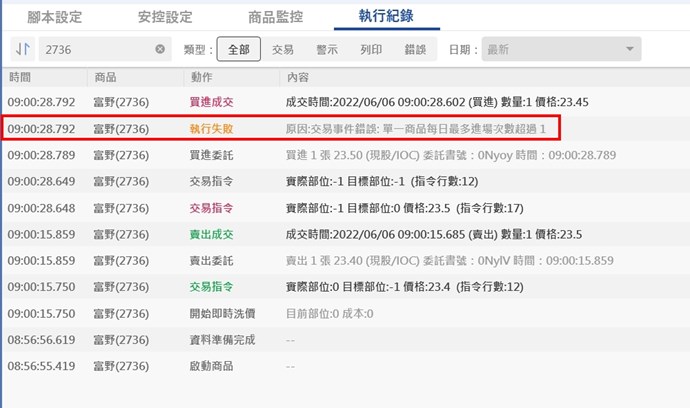
Task: Click the 內容 column header
Action: tap(297, 77)
